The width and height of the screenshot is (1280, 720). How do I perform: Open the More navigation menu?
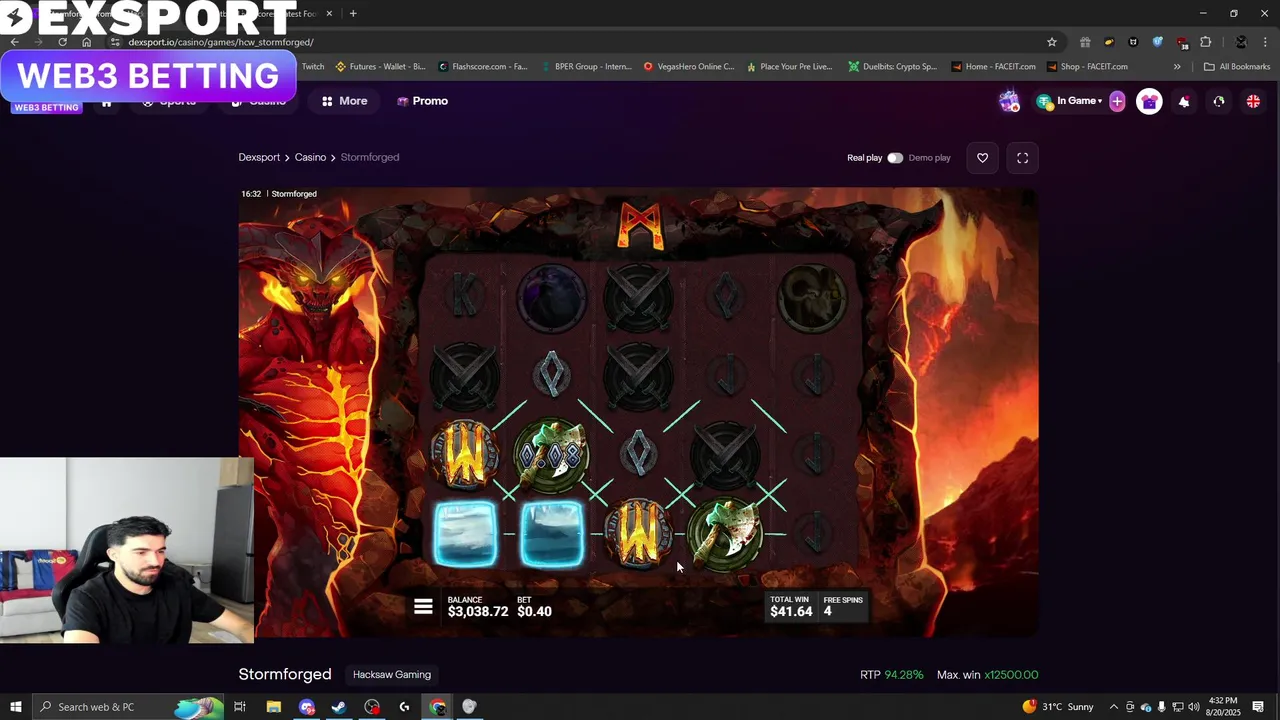(344, 101)
